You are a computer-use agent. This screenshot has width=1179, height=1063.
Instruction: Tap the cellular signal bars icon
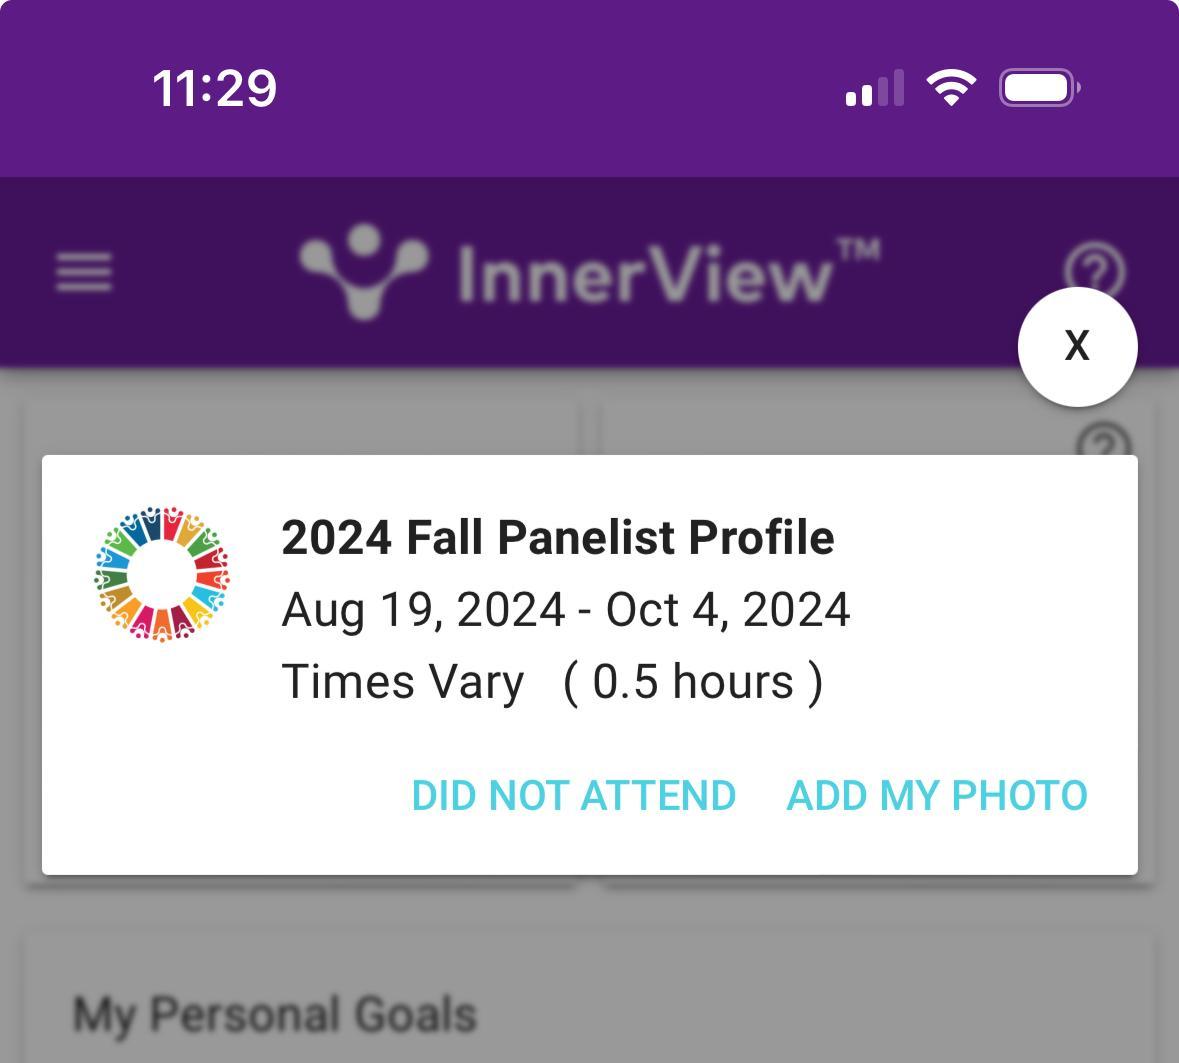[875, 88]
